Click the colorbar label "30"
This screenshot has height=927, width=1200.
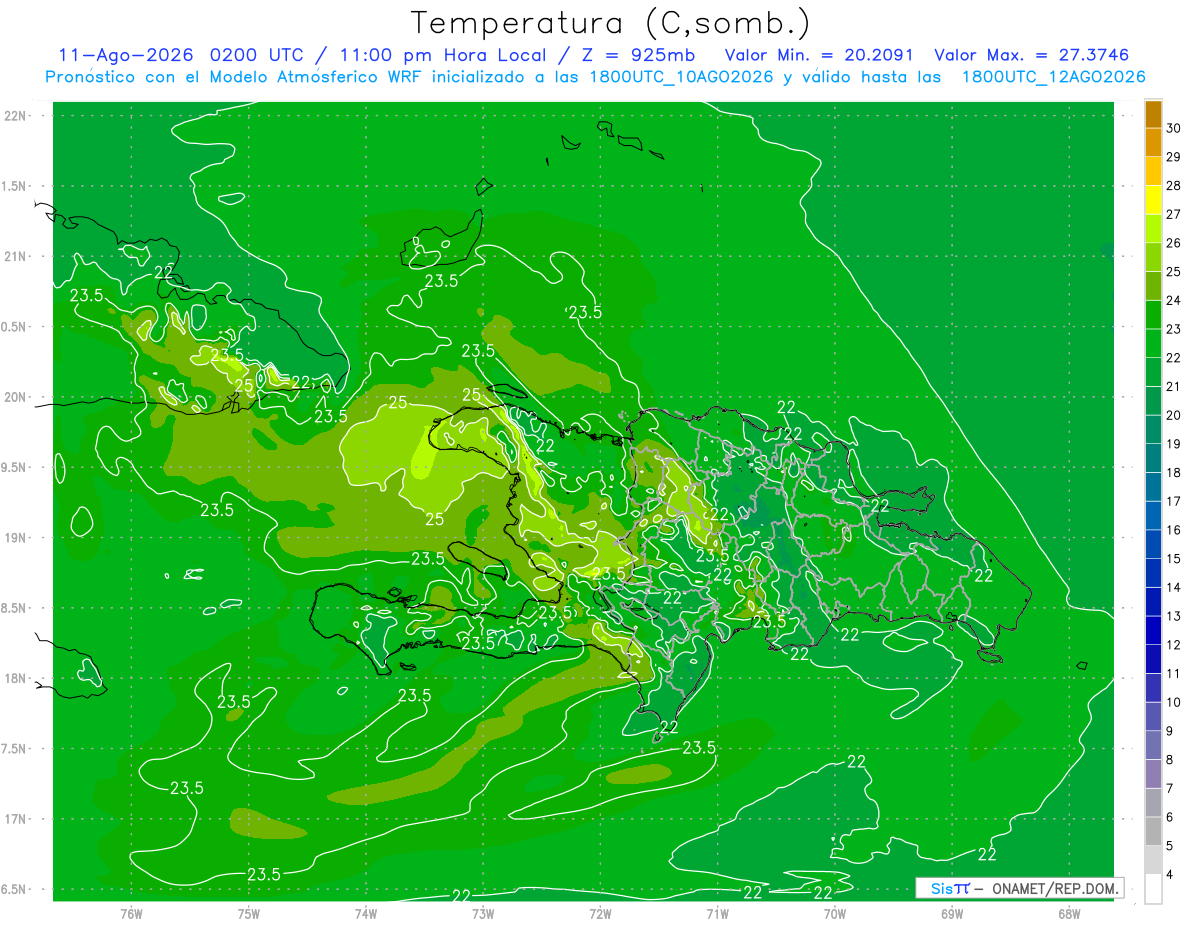pyautogui.click(x=1174, y=128)
